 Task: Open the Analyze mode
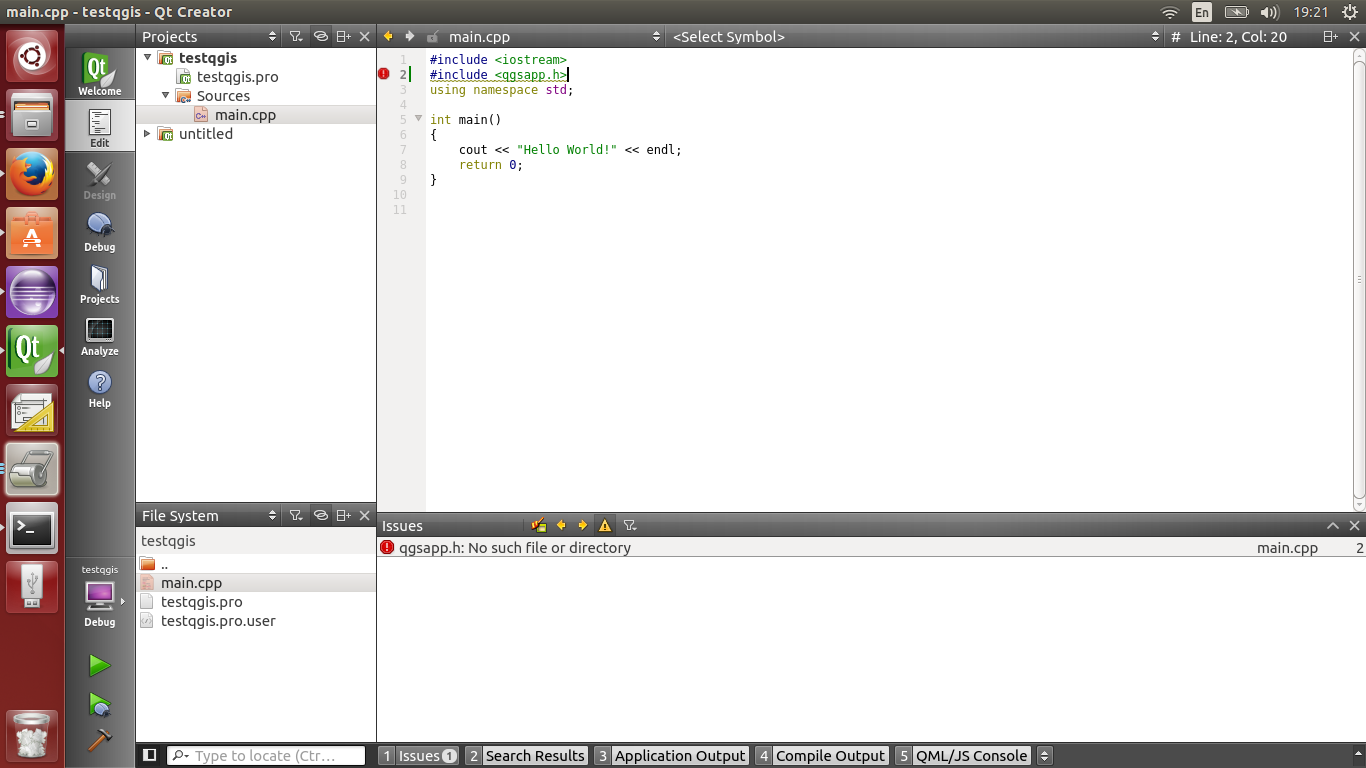pos(99,336)
